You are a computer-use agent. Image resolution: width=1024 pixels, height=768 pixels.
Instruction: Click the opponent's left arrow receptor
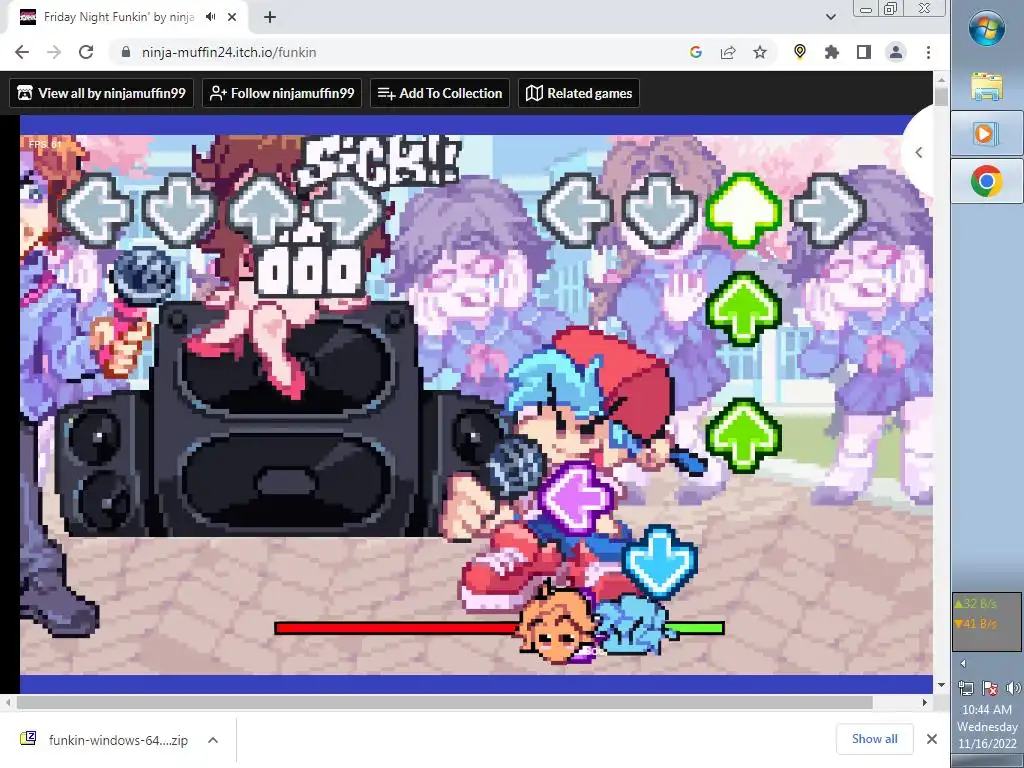(x=95, y=210)
